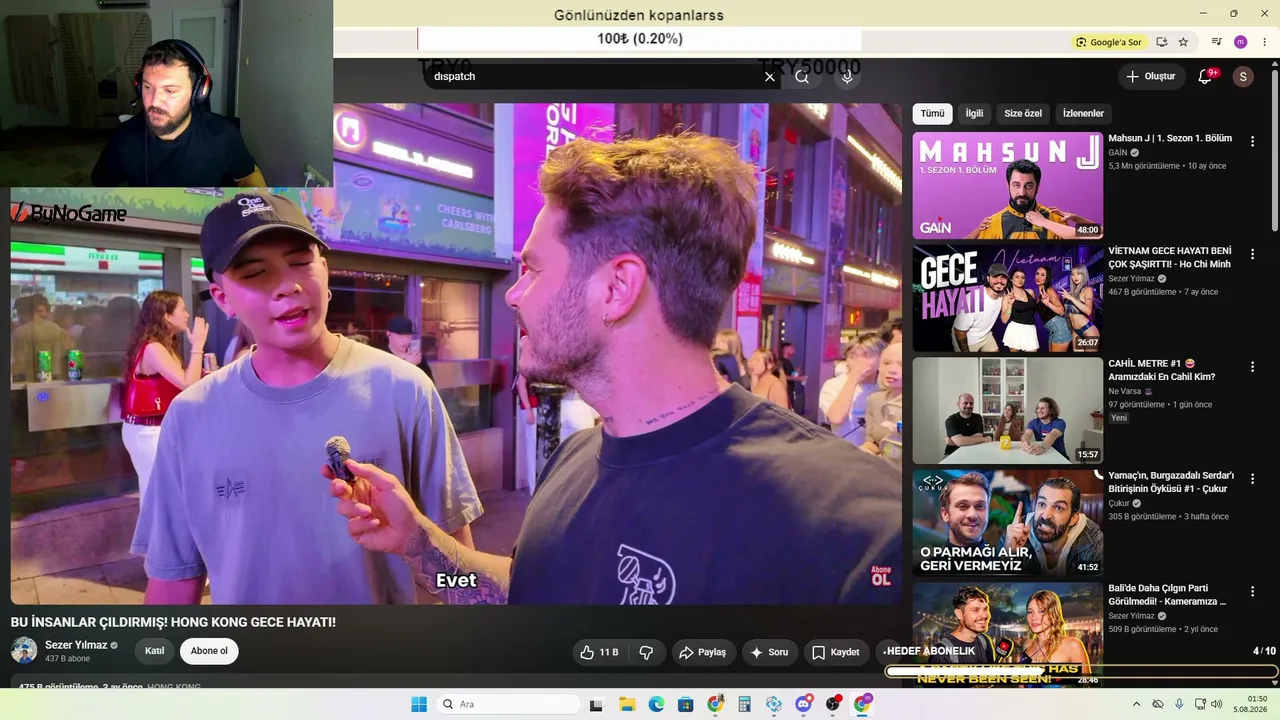This screenshot has width=1280, height=720.
Task: Click the video player to pause
Action: pyautogui.click(x=456, y=354)
